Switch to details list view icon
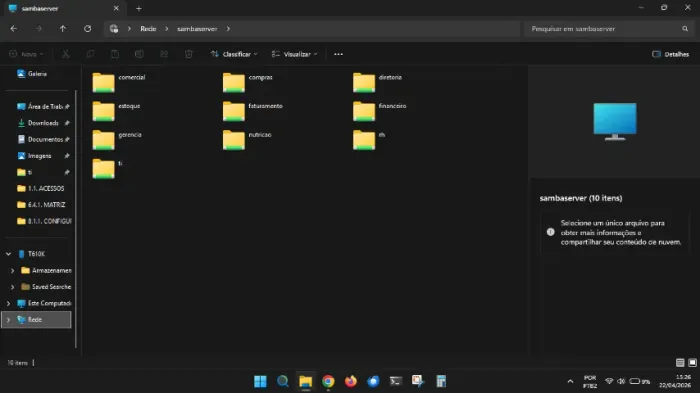The image size is (700, 393). (680, 363)
